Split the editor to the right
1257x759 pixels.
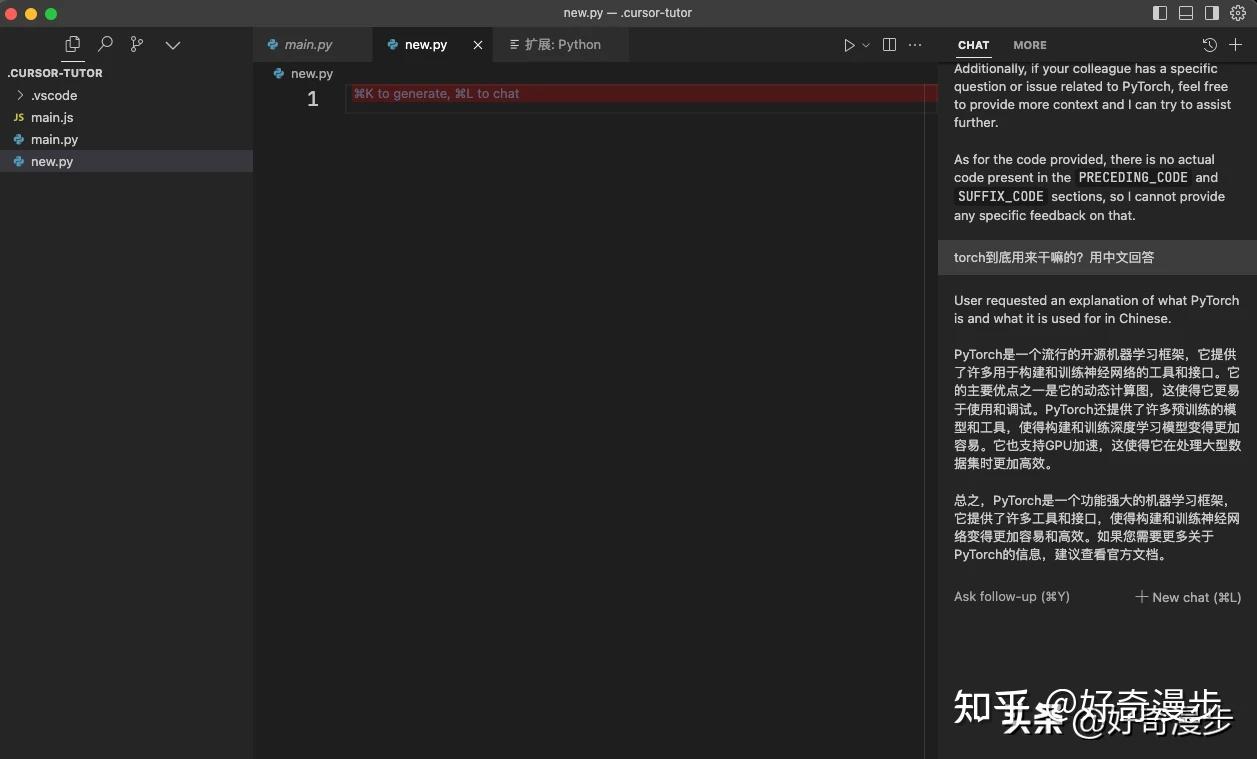[889, 45]
